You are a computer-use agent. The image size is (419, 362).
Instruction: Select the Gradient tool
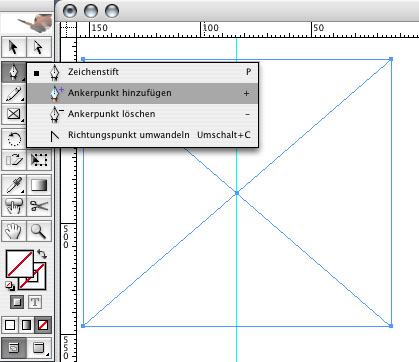tap(39, 185)
